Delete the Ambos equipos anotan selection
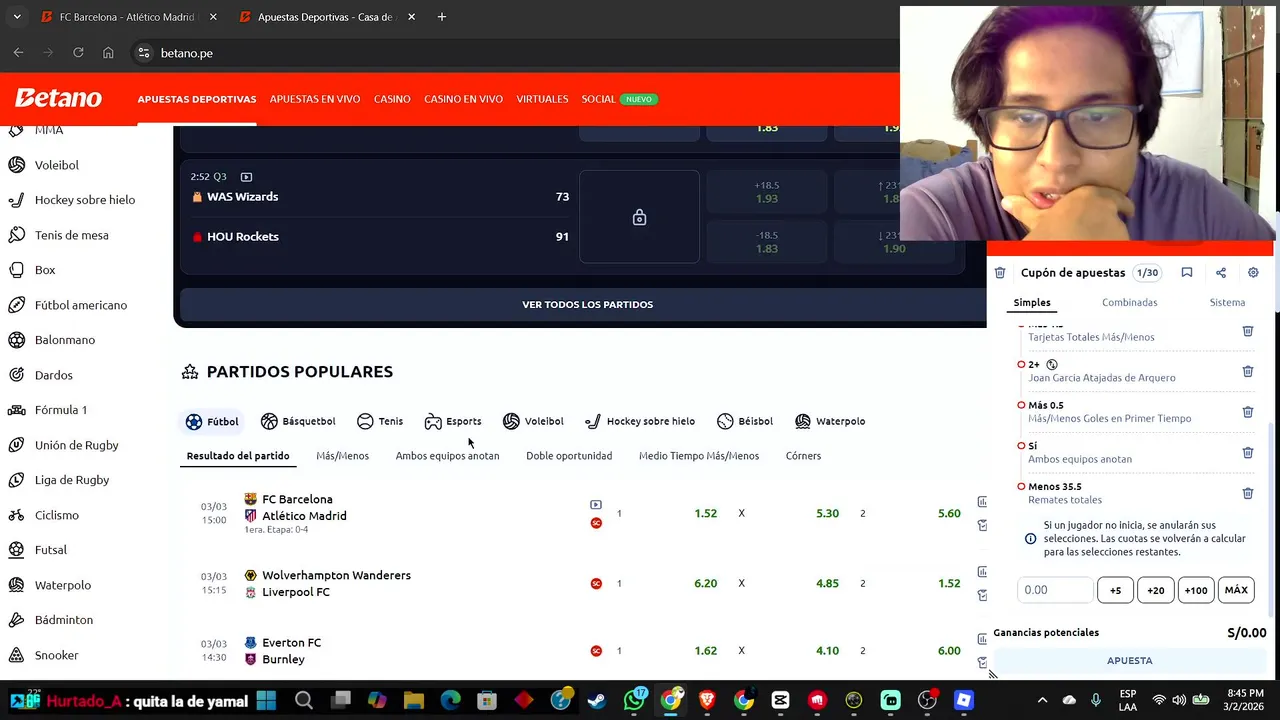The image size is (1280, 720). tap(1247, 452)
